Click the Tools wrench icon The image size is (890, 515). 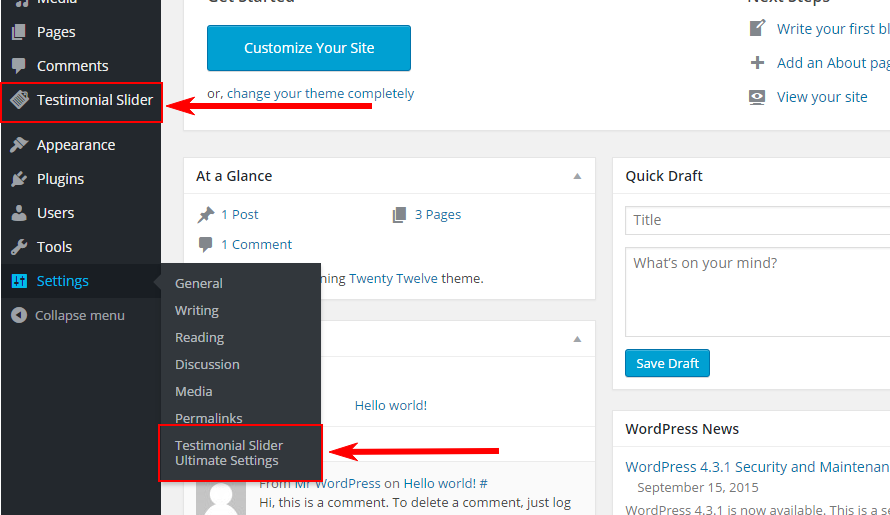pyautogui.click(x=19, y=247)
